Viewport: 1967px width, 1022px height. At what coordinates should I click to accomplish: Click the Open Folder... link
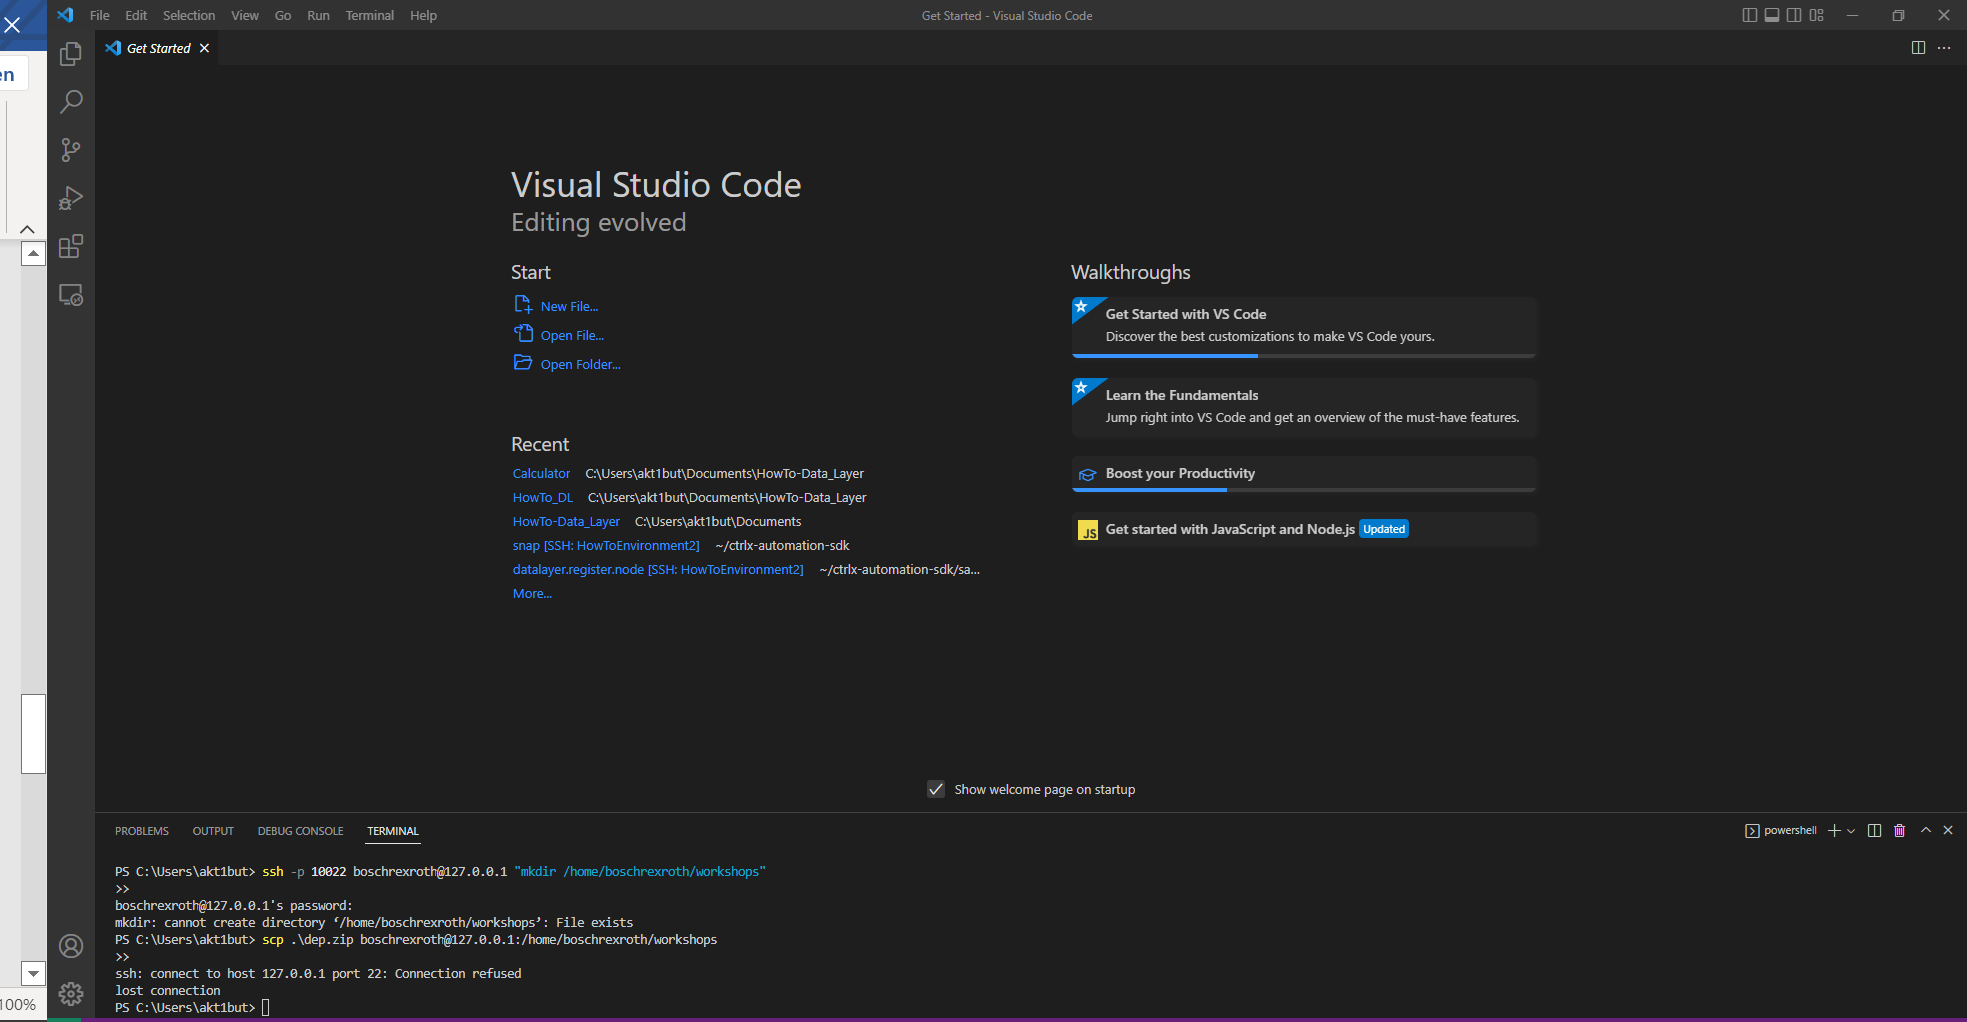coord(580,365)
